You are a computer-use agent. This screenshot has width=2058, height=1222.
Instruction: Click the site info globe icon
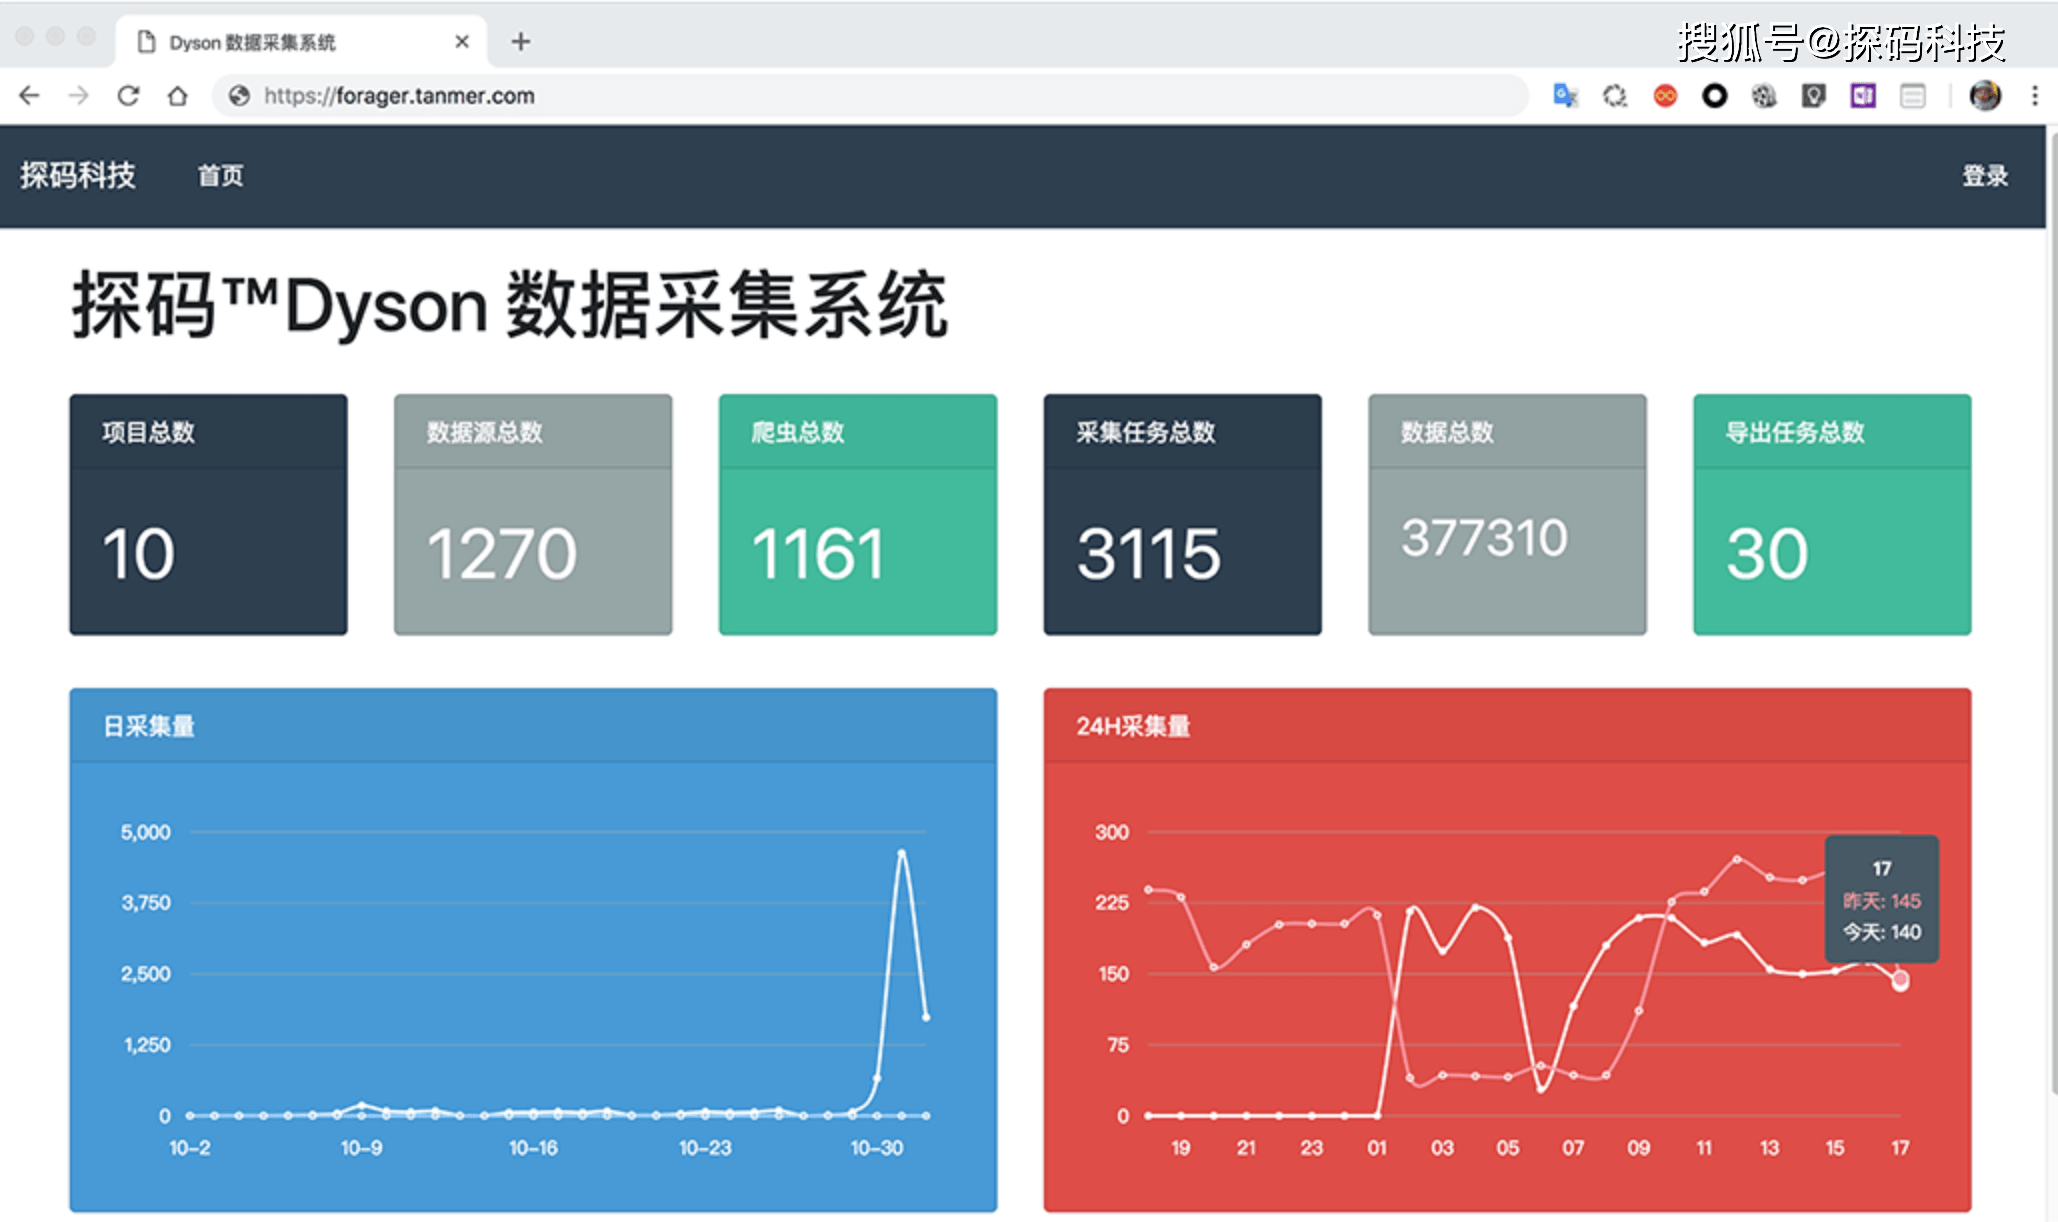click(x=239, y=96)
